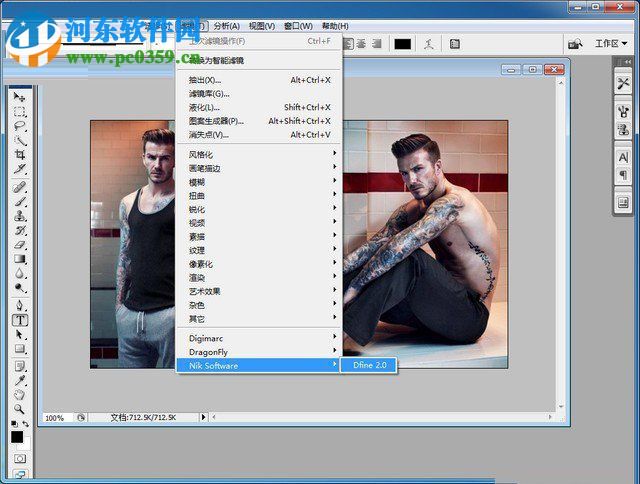Open the 工作区 workspace dropdown
The image size is (640, 484).
[611, 43]
